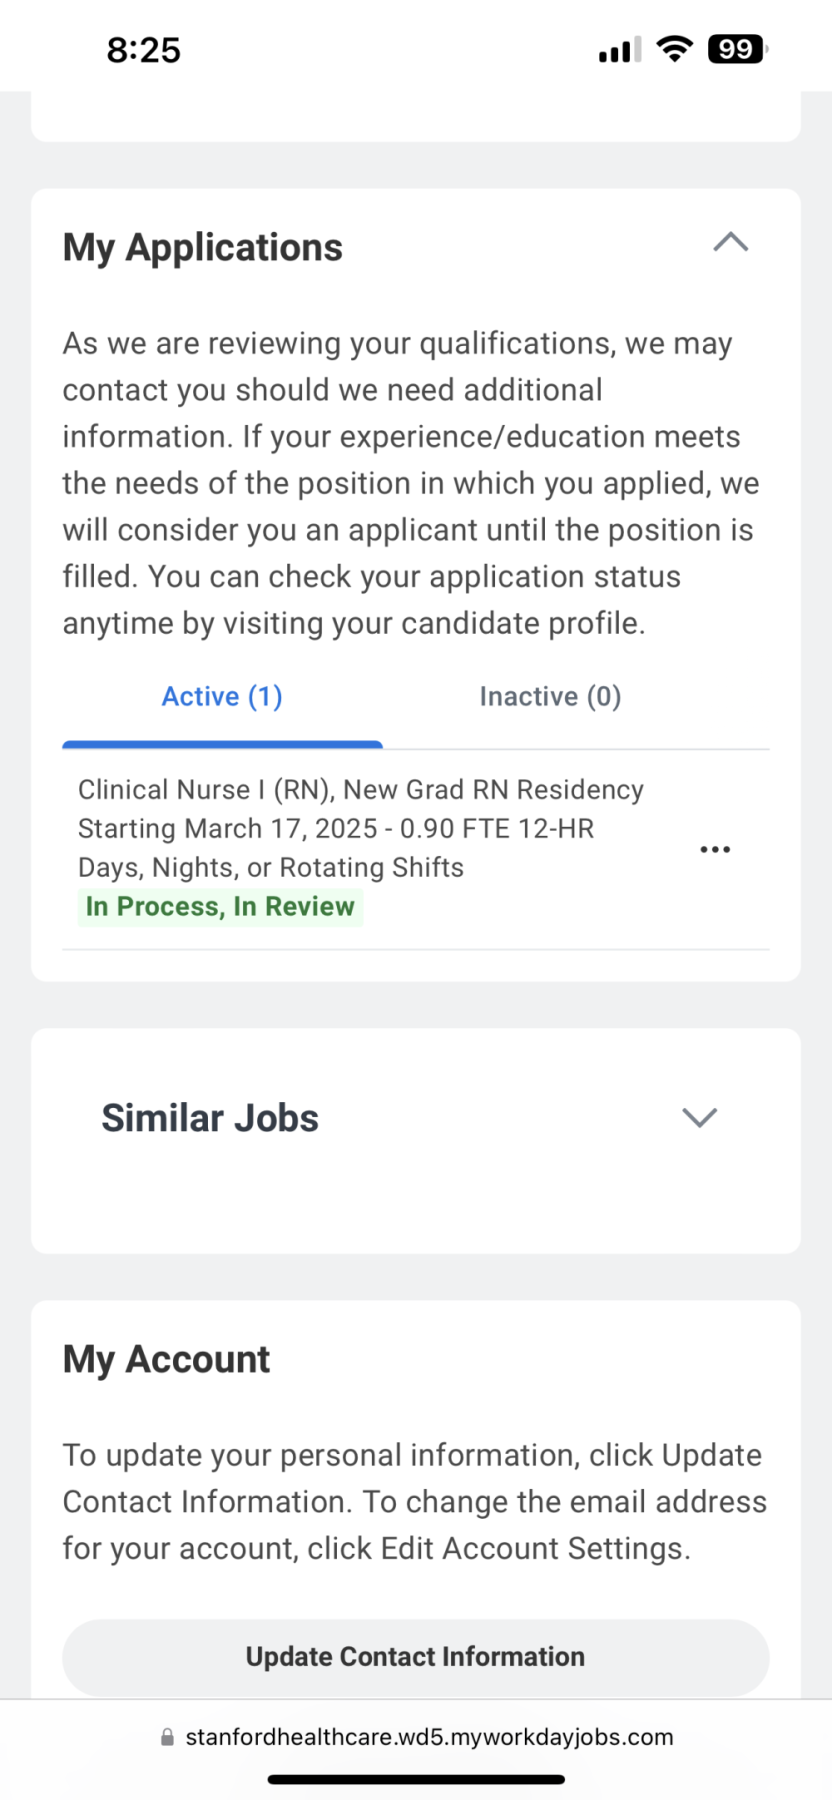The width and height of the screenshot is (832, 1800).
Task: Tap the home indicator bar at bottom
Action: (416, 1779)
